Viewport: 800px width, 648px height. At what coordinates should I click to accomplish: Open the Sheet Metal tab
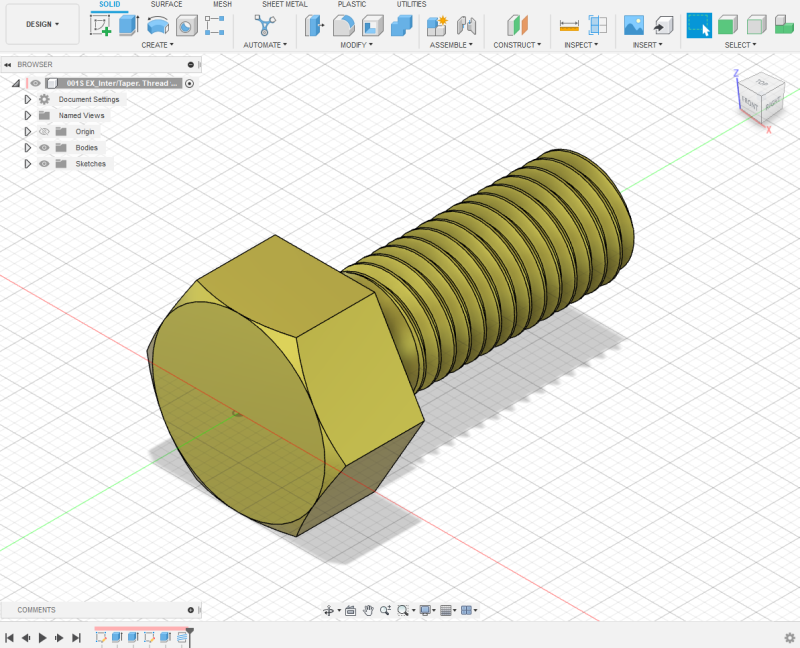click(285, 4)
